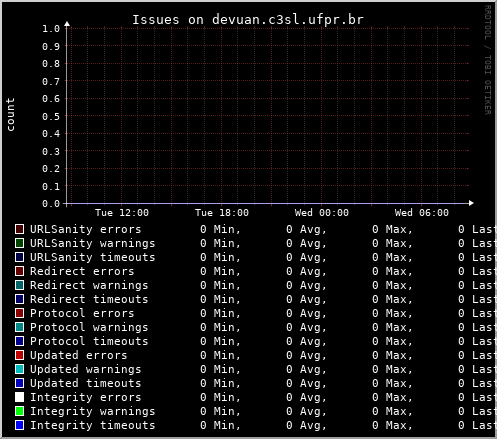Select the Protocol timeouts legend label
497x439 pixels.
pos(89,341)
